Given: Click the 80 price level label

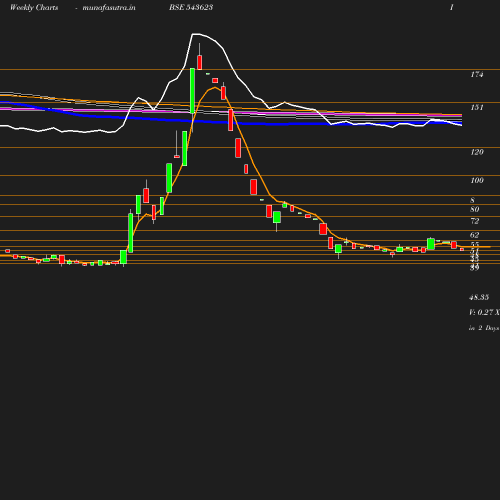Looking at the screenshot, I should point(475,209).
